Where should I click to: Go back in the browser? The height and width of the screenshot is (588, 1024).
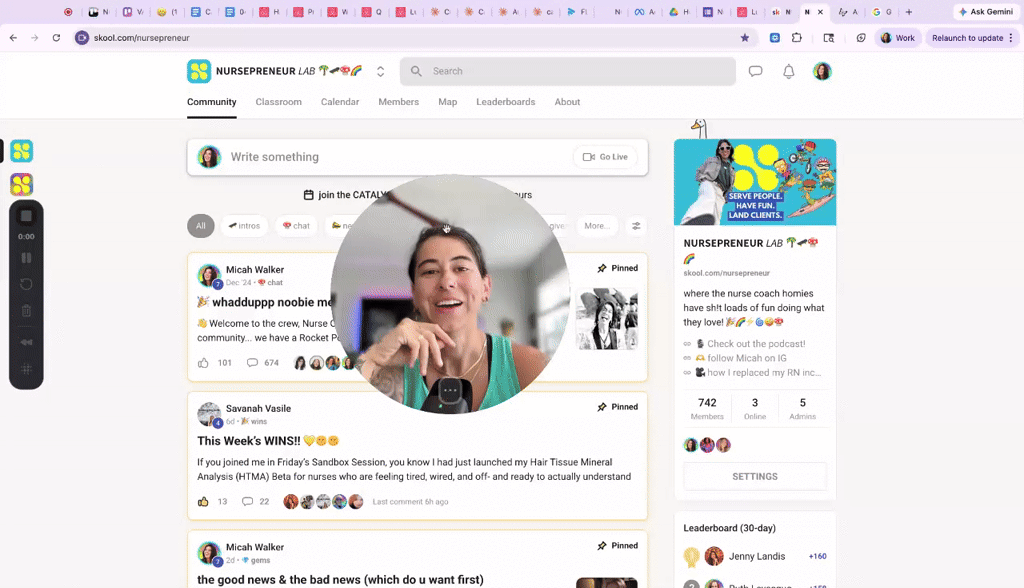tap(13, 38)
